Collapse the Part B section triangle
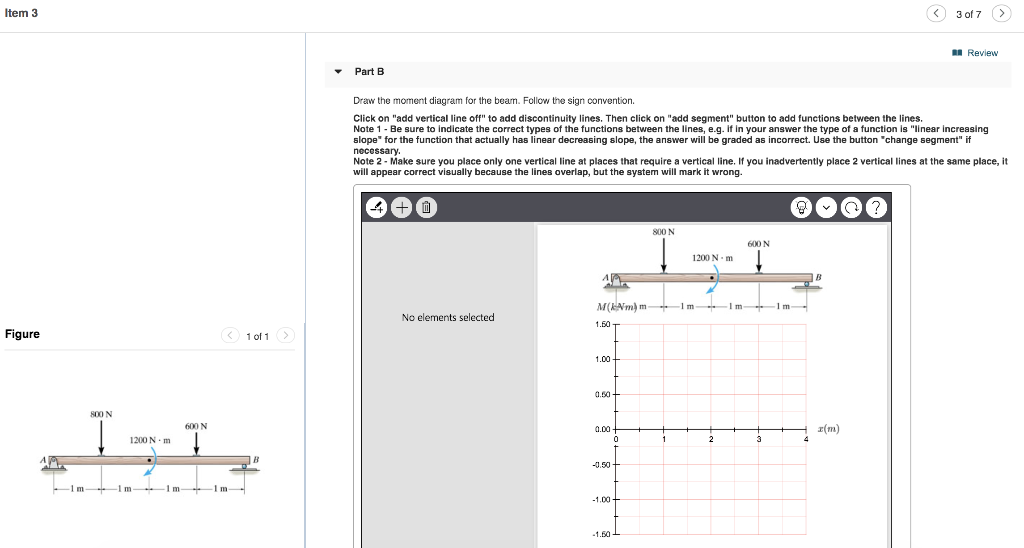Screen dimensions: 1024x548 point(338,72)
